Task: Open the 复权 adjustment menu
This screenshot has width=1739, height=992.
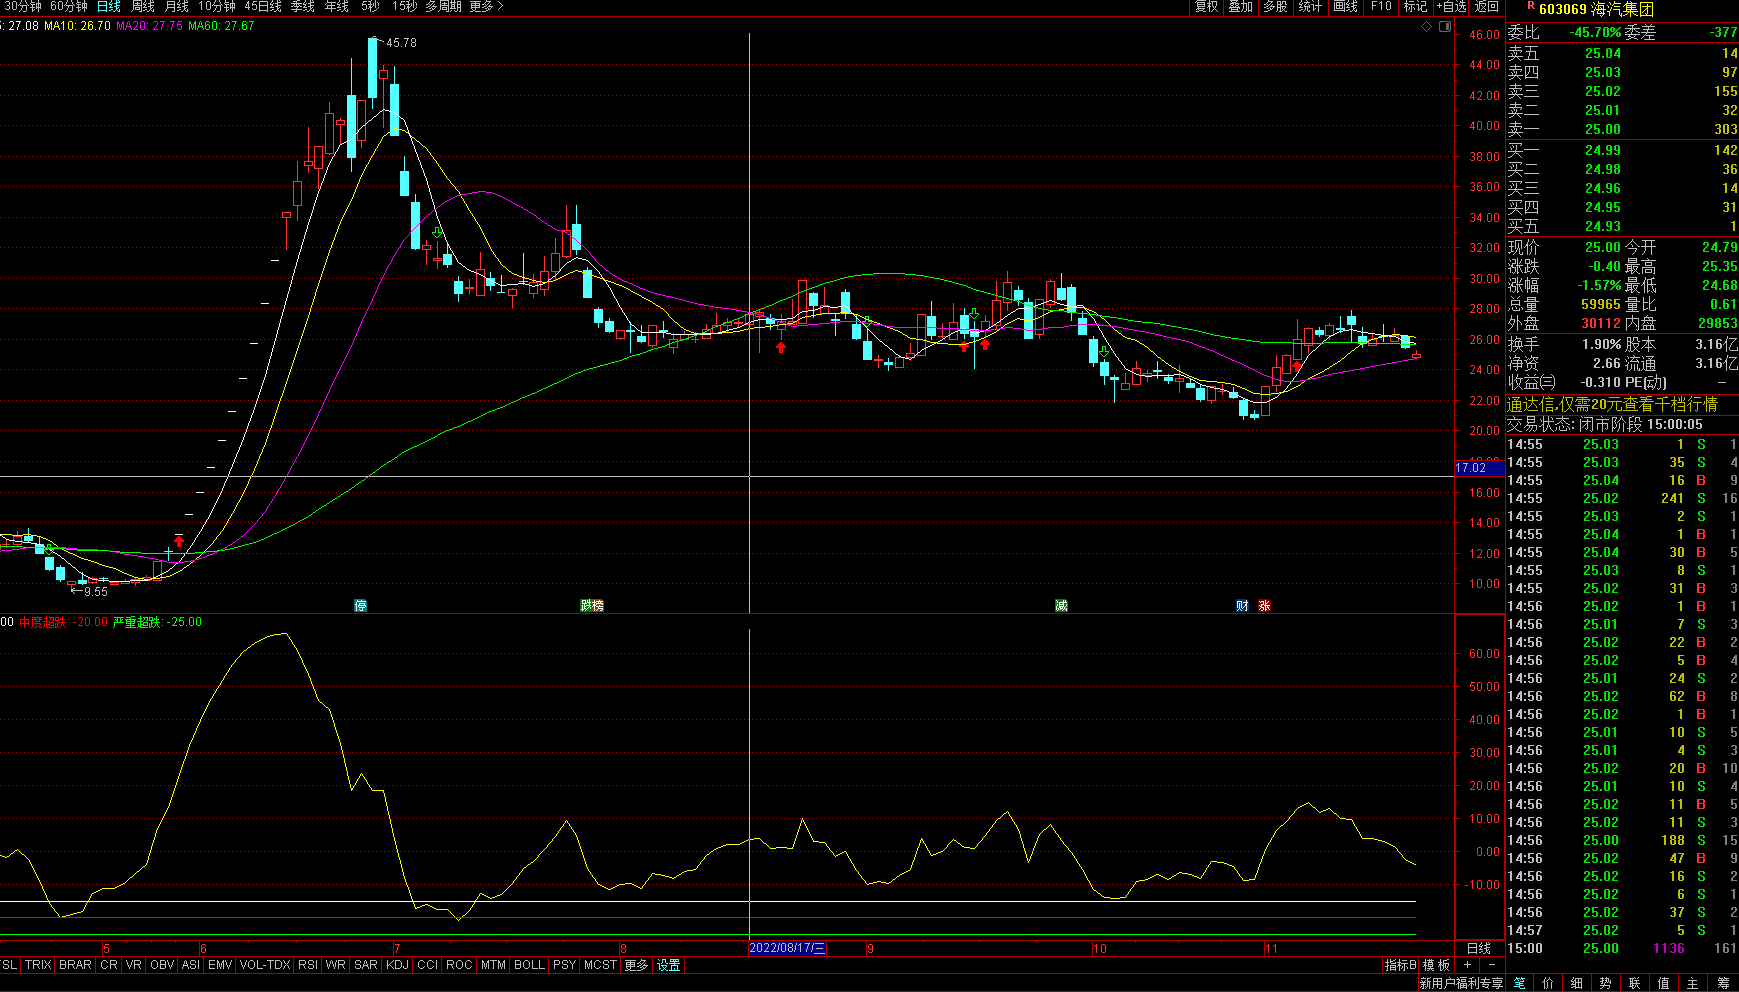Action: pos(1207,7)
